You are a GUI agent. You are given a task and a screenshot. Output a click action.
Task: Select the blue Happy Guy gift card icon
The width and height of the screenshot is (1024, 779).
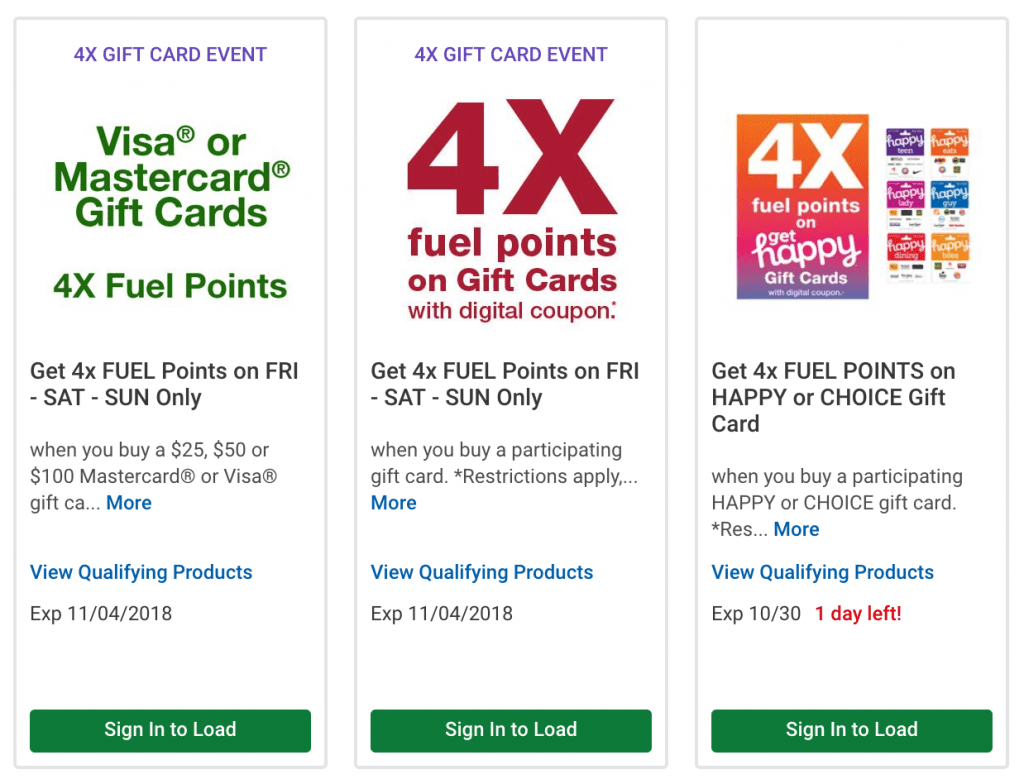coord(950,204)
